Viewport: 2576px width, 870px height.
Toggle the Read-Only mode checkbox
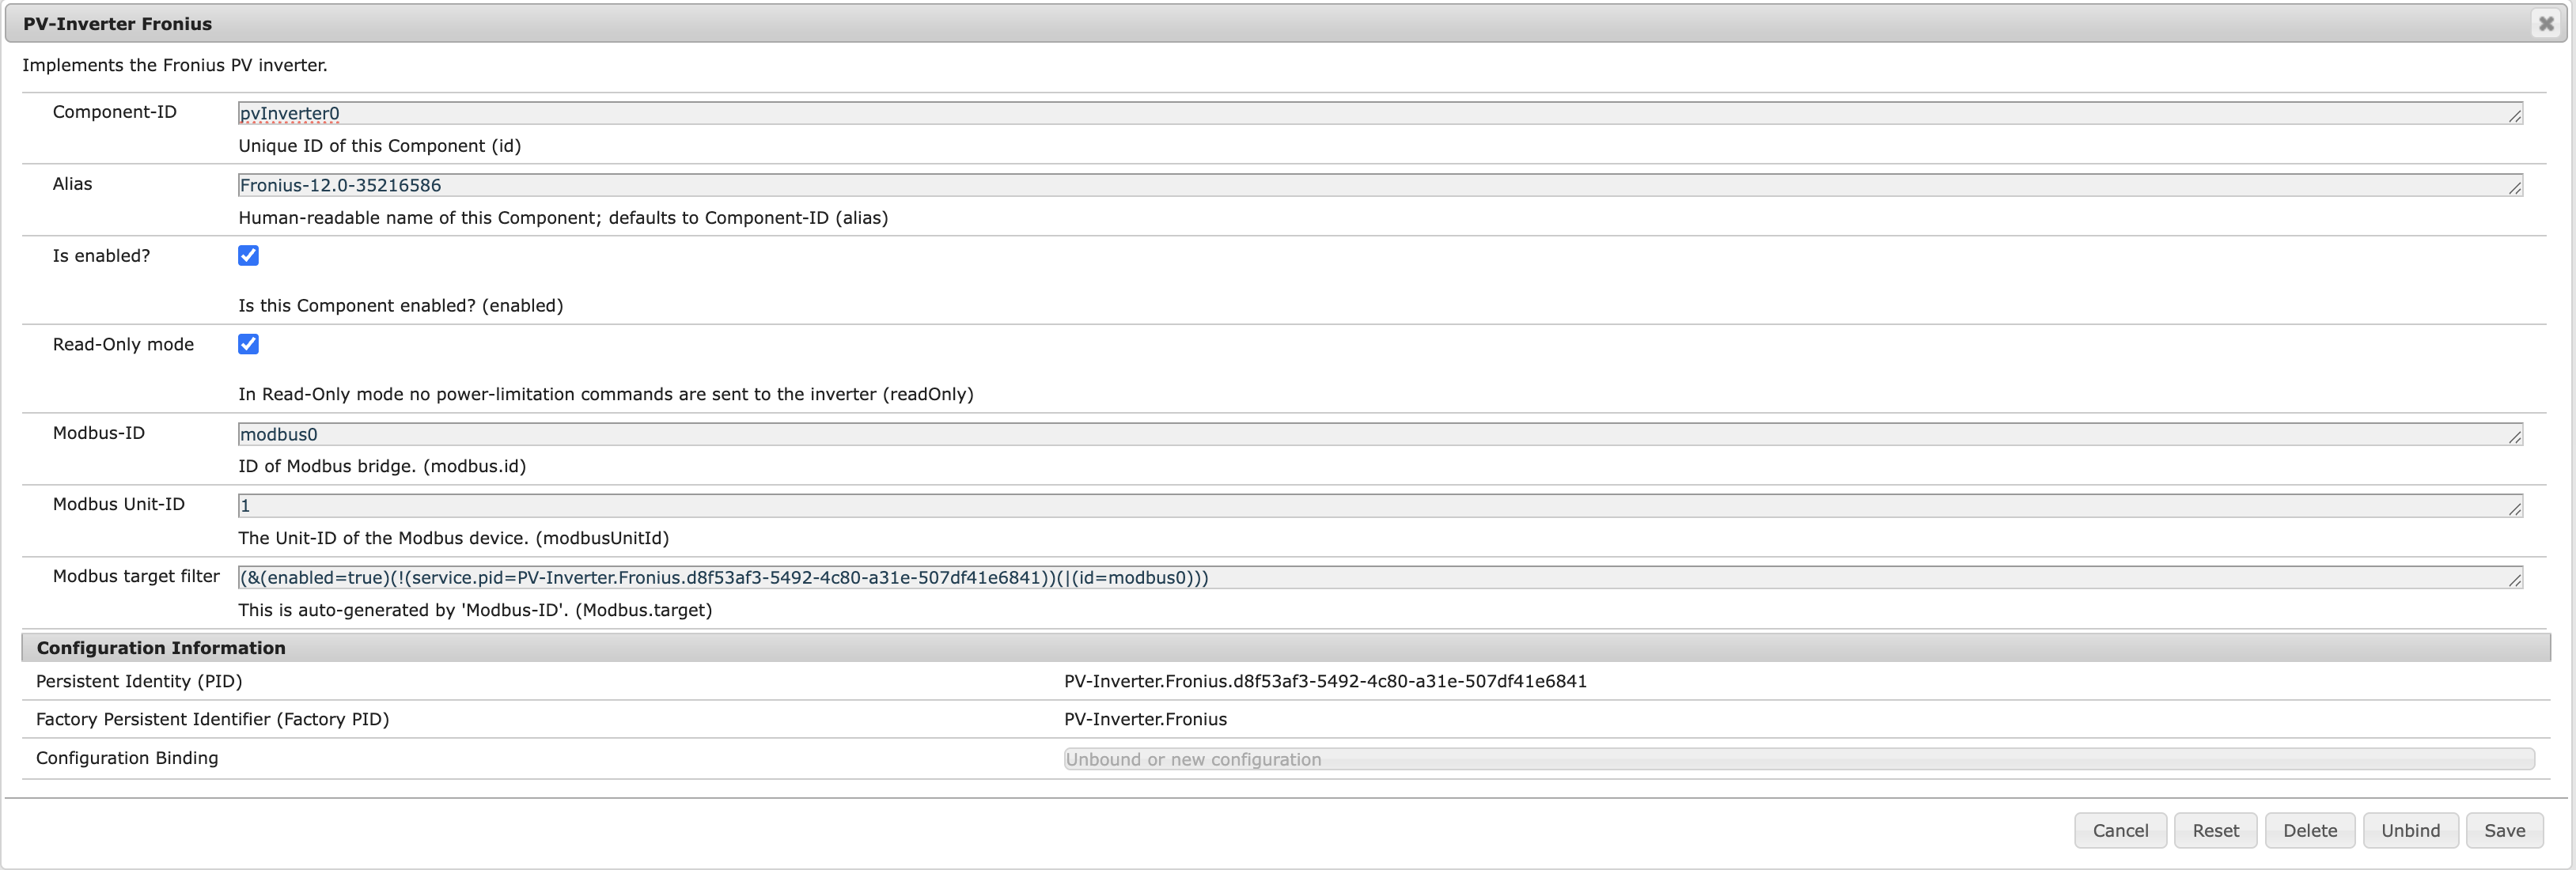(248, 344)
